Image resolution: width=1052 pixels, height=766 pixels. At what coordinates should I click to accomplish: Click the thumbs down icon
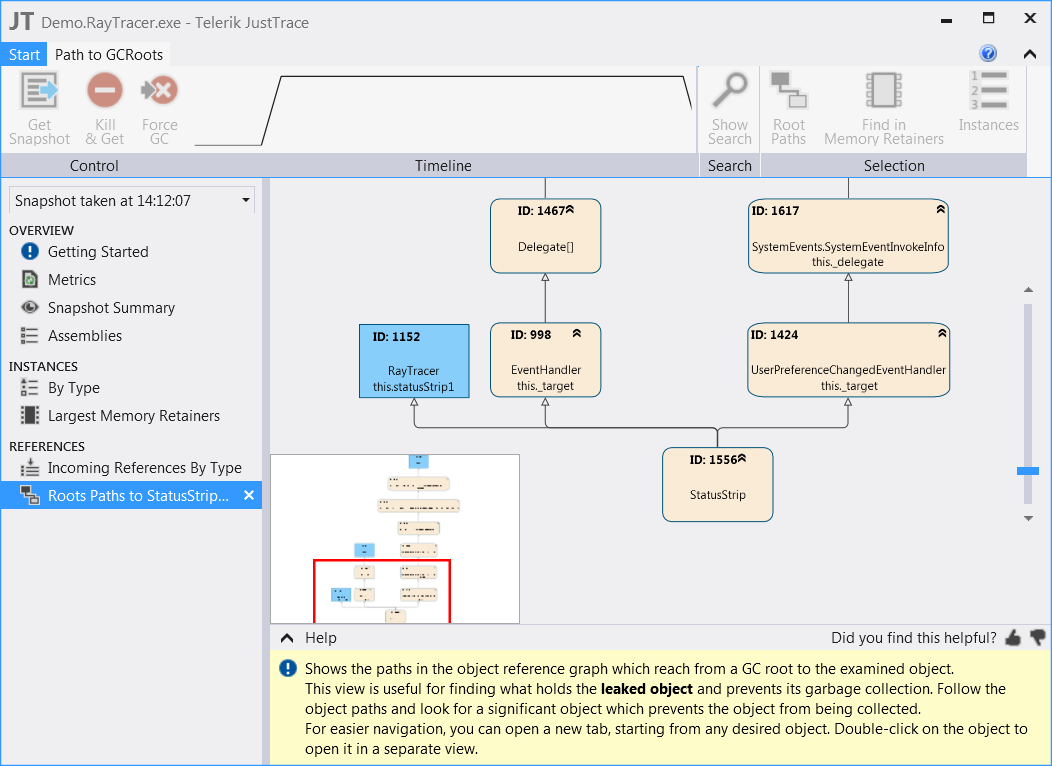pyautogui.click(x=1037, y=637)
